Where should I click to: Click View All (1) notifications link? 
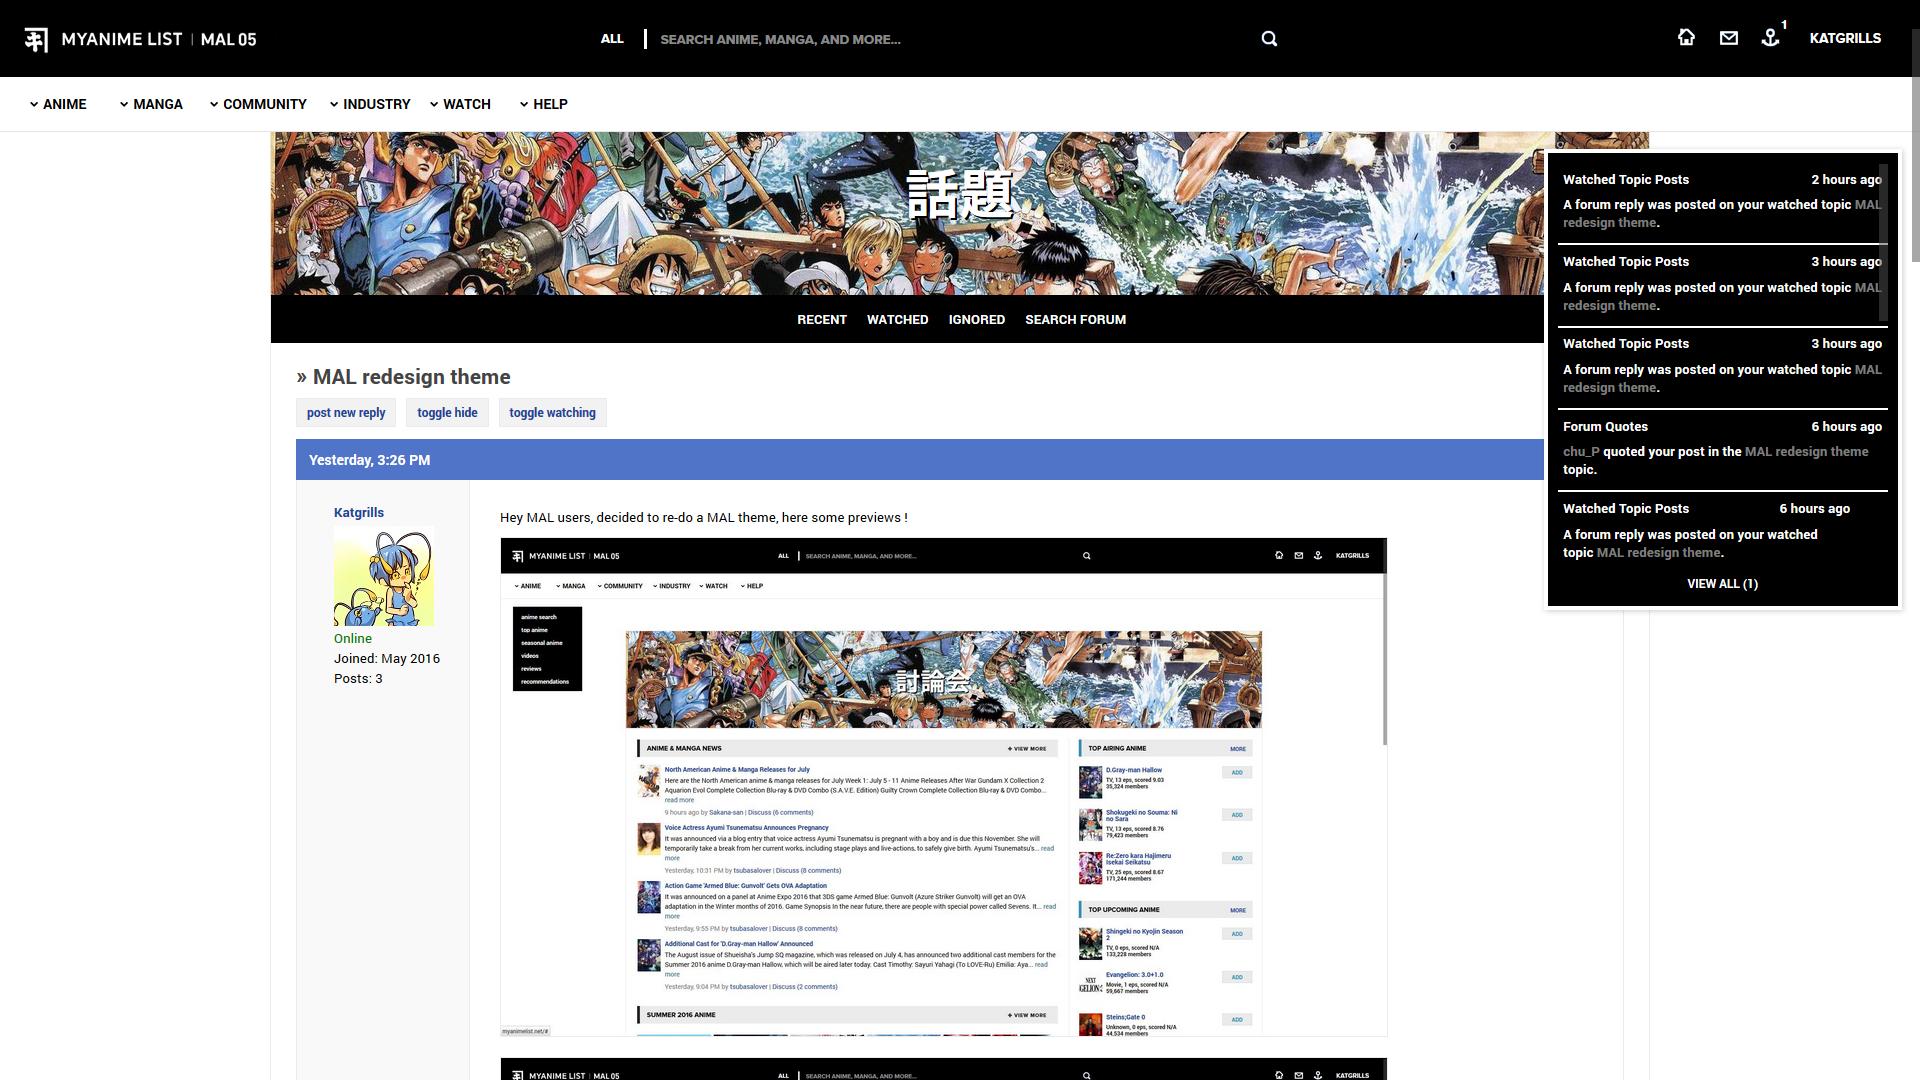point(1722,584)
